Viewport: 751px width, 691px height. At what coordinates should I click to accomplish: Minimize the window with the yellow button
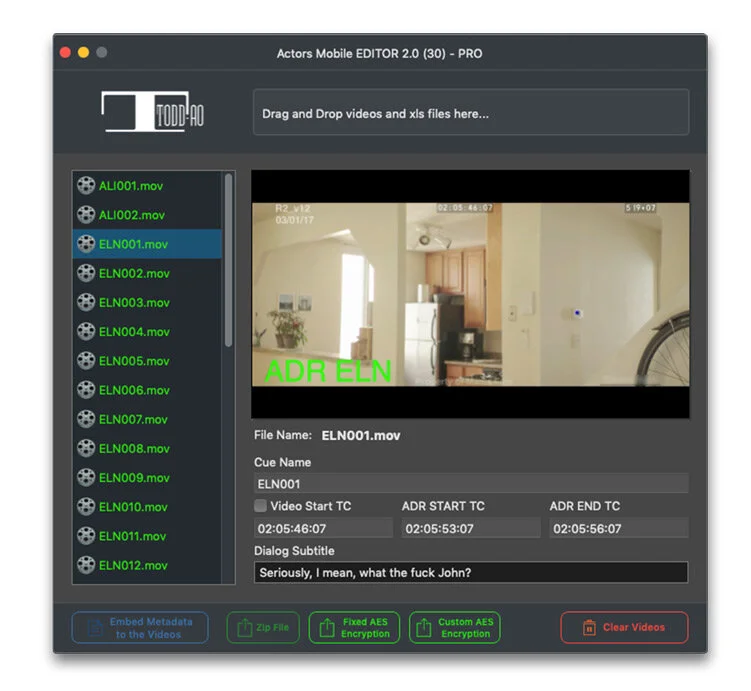pyautogui.click(x=83, y=53)
